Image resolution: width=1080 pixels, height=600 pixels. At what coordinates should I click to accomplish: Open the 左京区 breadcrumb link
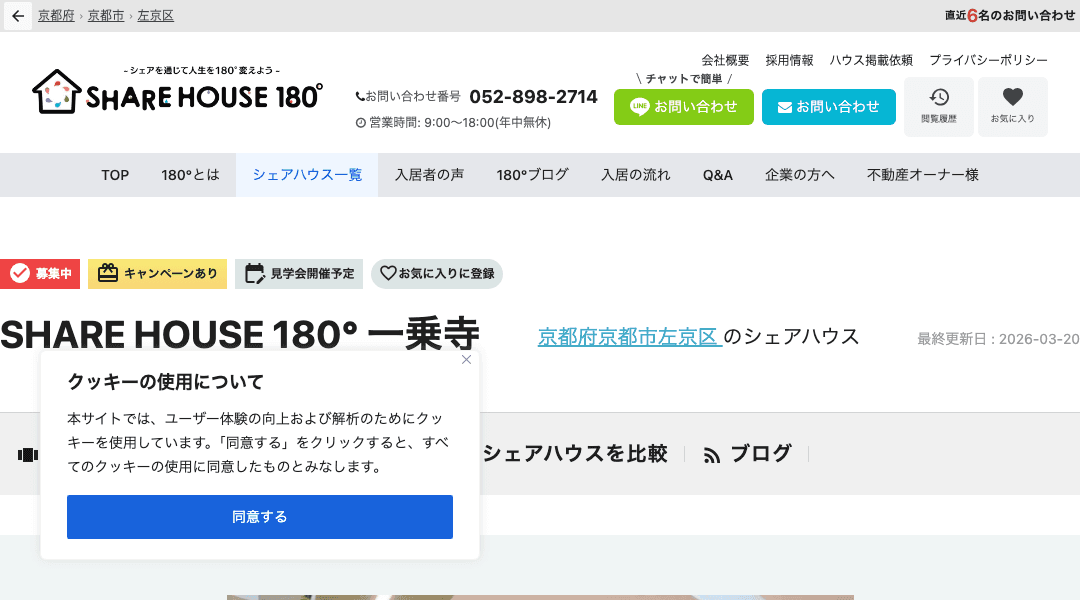tap(155, 16)
